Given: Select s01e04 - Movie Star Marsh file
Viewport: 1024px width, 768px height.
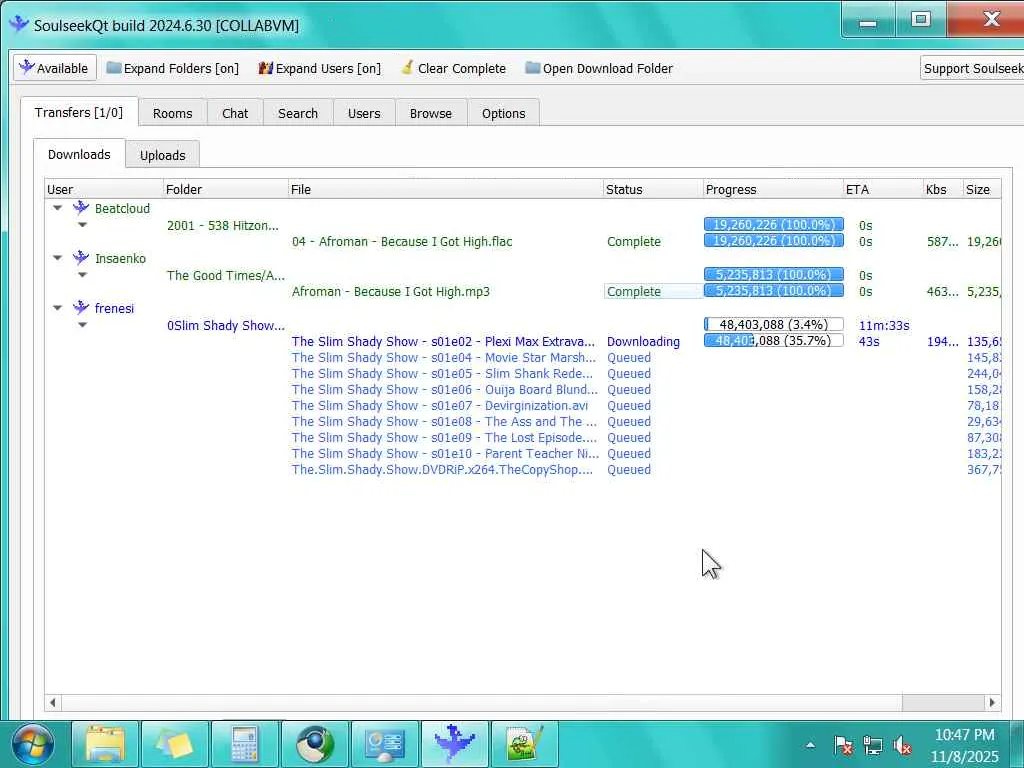Looking at the screenshot, I should [x=444, y=357].
